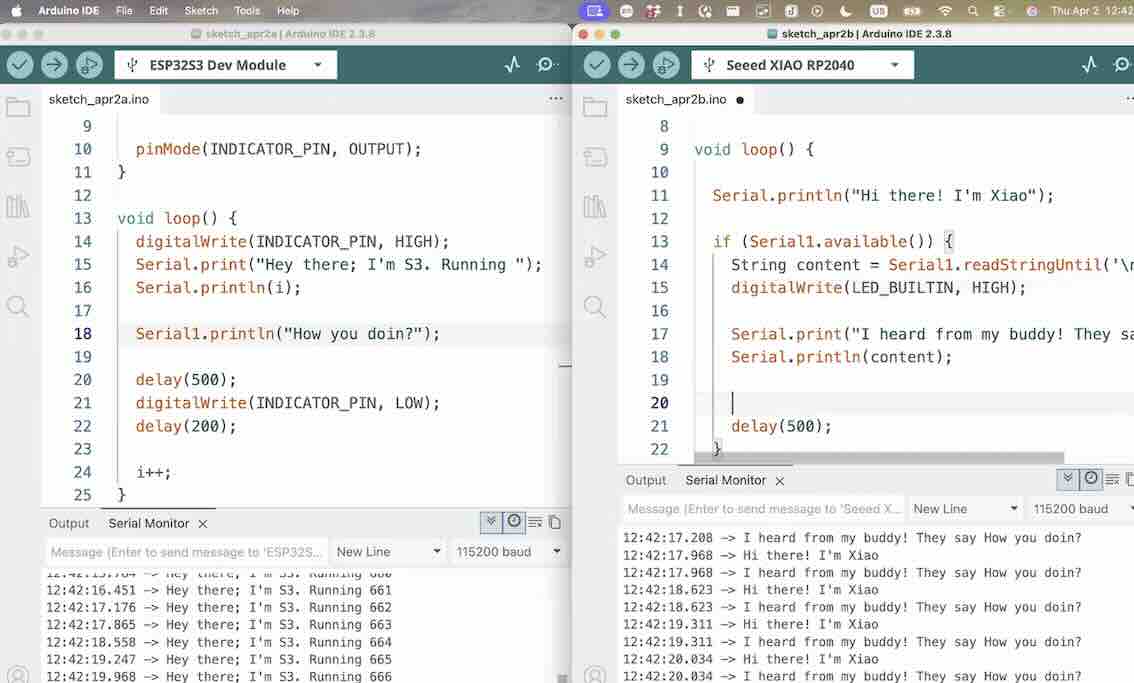Open Serial Plotter in left ESP32S3 window
Image resolution: width=1134 pixels, height=683 pixels.
point(512,65)
